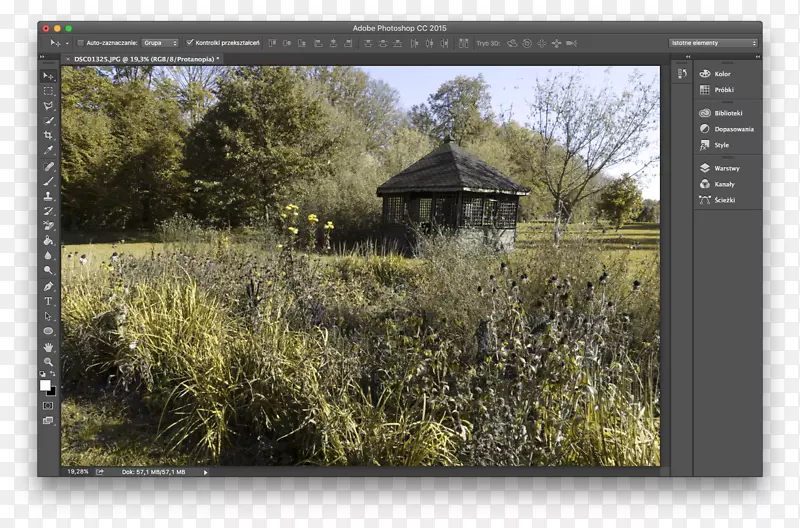Image resolution: width=800 pixels, height=528 pixels.
Task: Enable the Auto-zaznaczanie checkbox
Action: 81,43
